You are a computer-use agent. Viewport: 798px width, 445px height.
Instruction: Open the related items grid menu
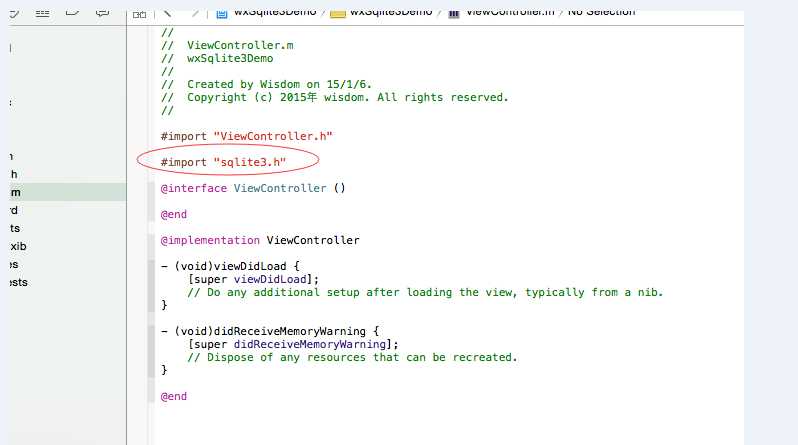(139, 14)
